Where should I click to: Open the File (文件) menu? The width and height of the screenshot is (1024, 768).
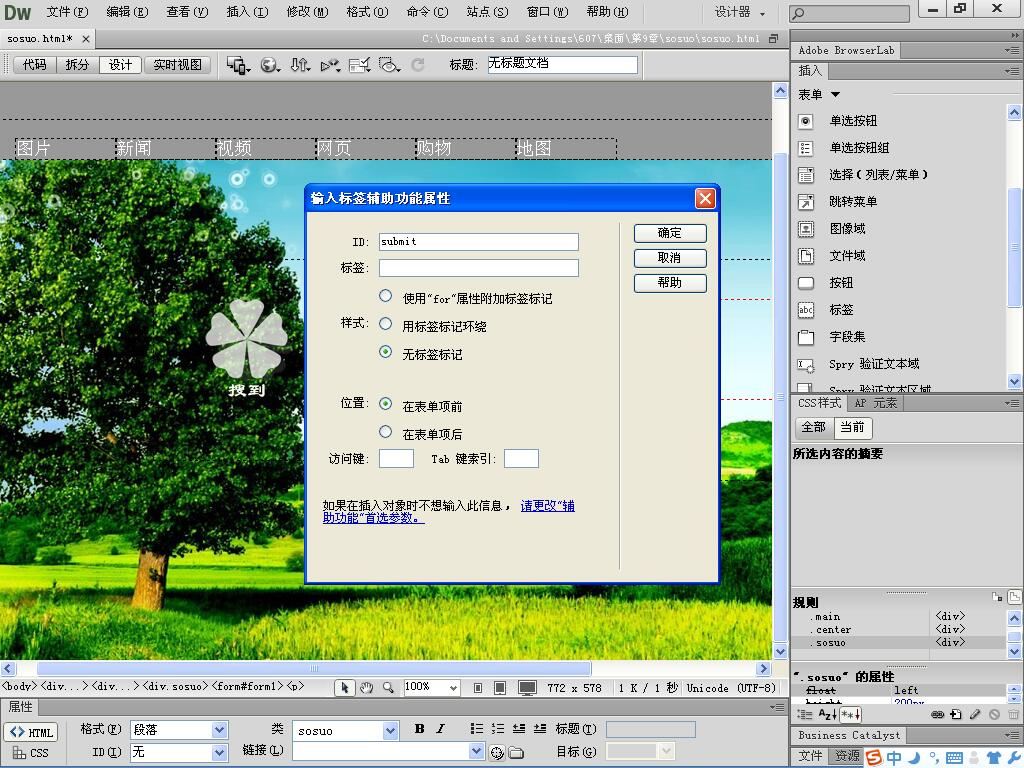[67, 12]
